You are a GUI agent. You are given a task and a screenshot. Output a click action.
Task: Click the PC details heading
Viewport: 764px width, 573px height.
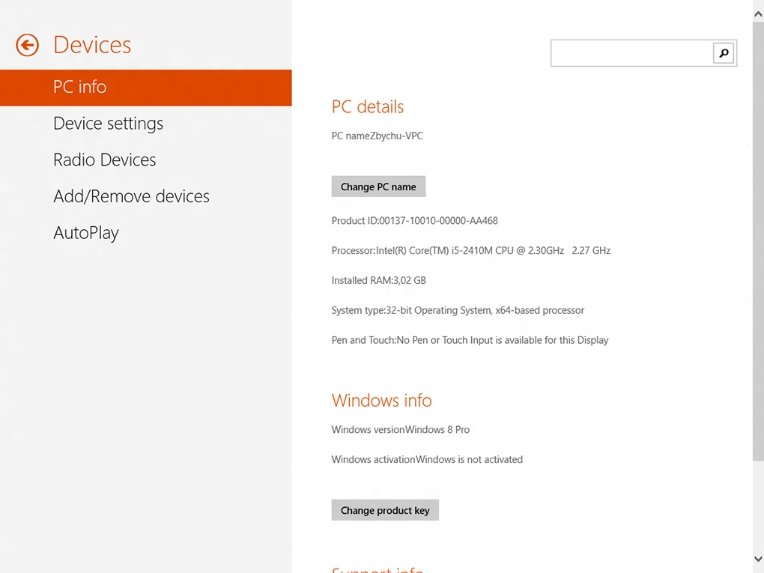pos(368,107)
